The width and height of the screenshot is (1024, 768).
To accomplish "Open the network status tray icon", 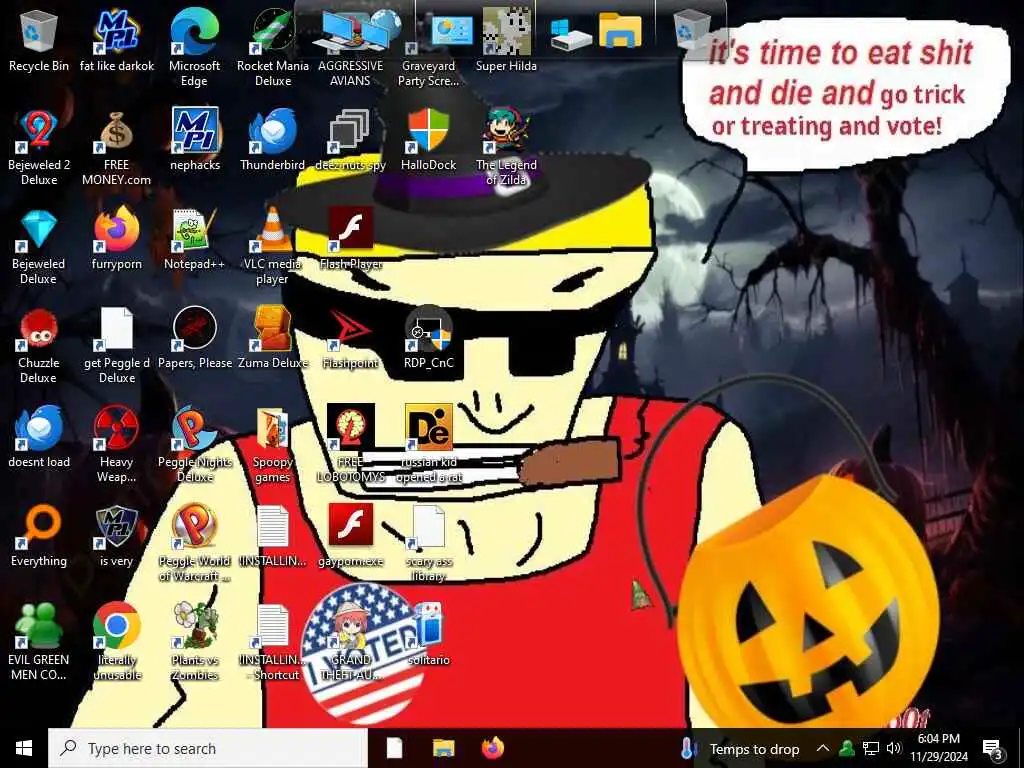I will [871, 748].
